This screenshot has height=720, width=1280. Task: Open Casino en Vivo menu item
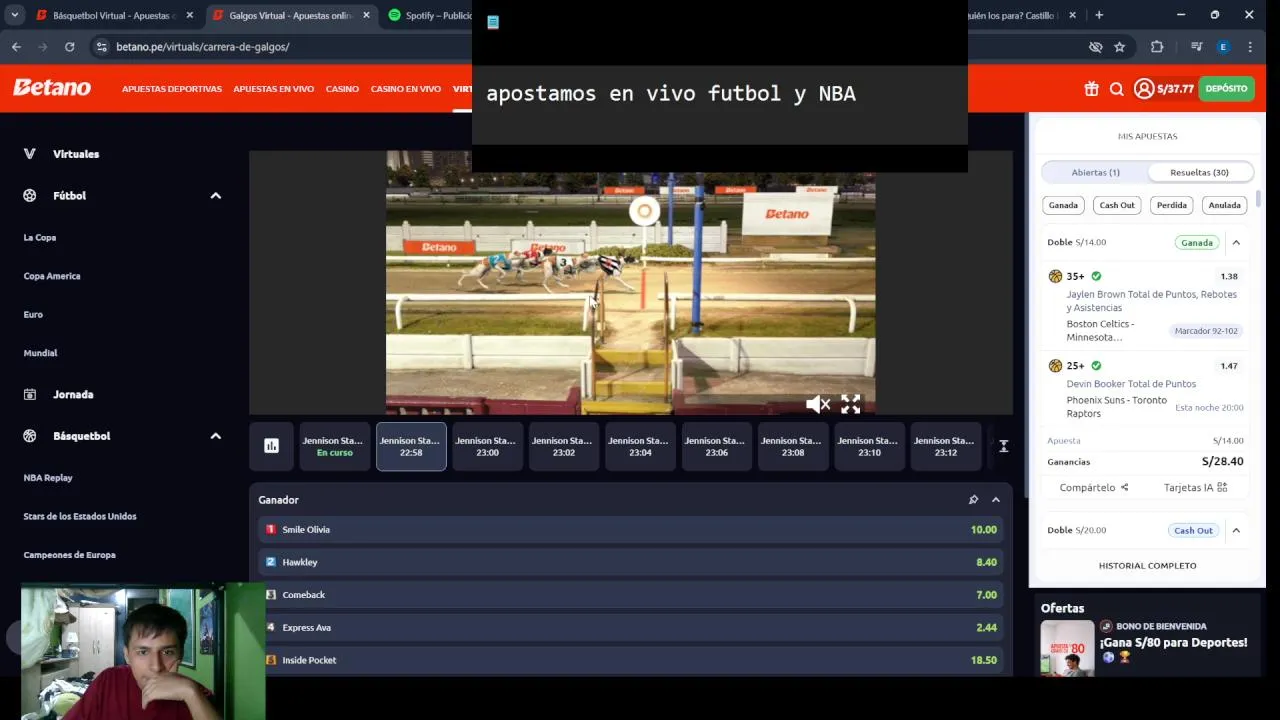(405, 89)
